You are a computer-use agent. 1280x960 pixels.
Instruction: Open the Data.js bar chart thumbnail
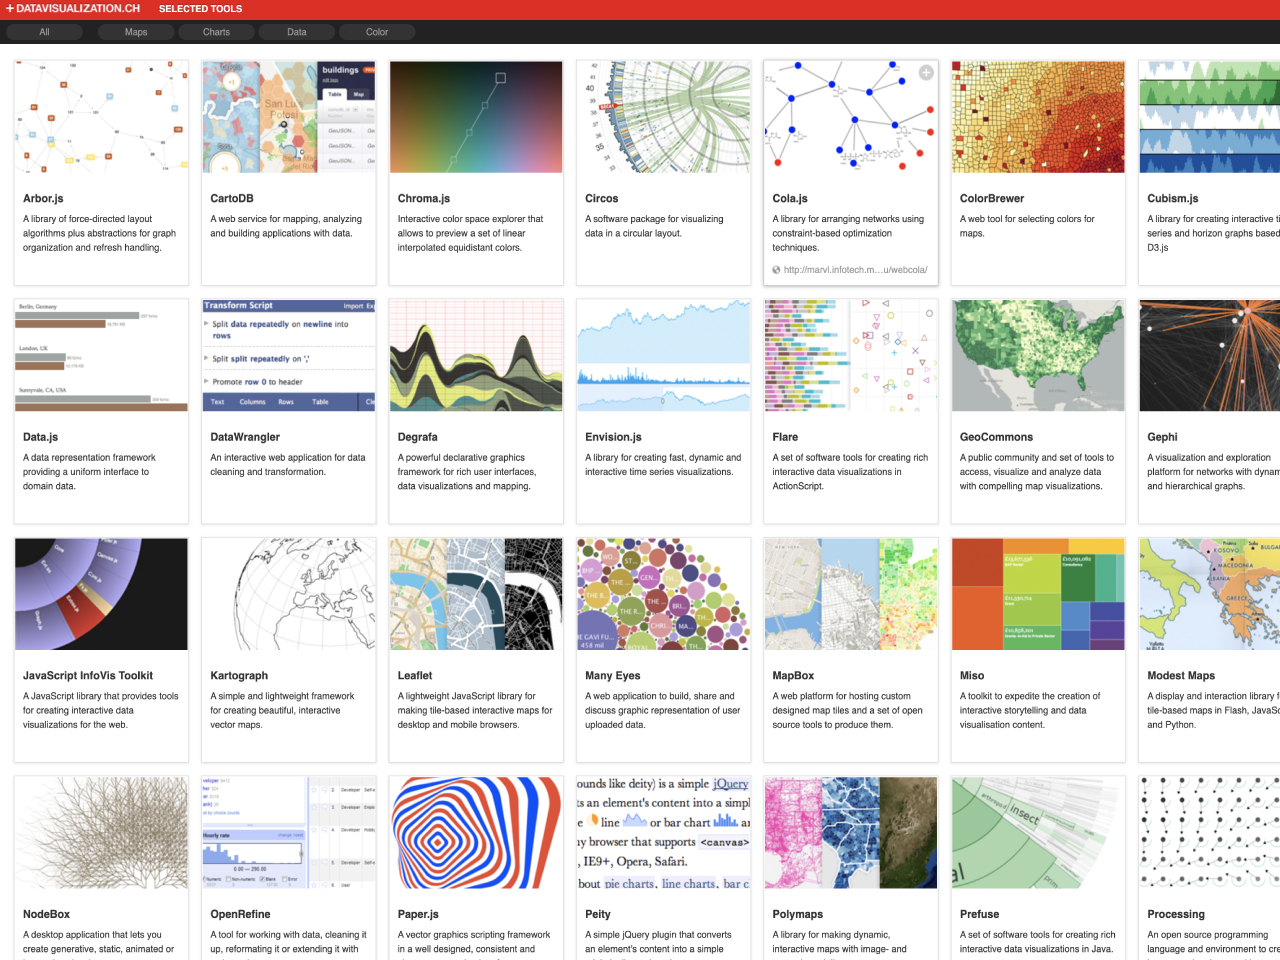[101, 356]
